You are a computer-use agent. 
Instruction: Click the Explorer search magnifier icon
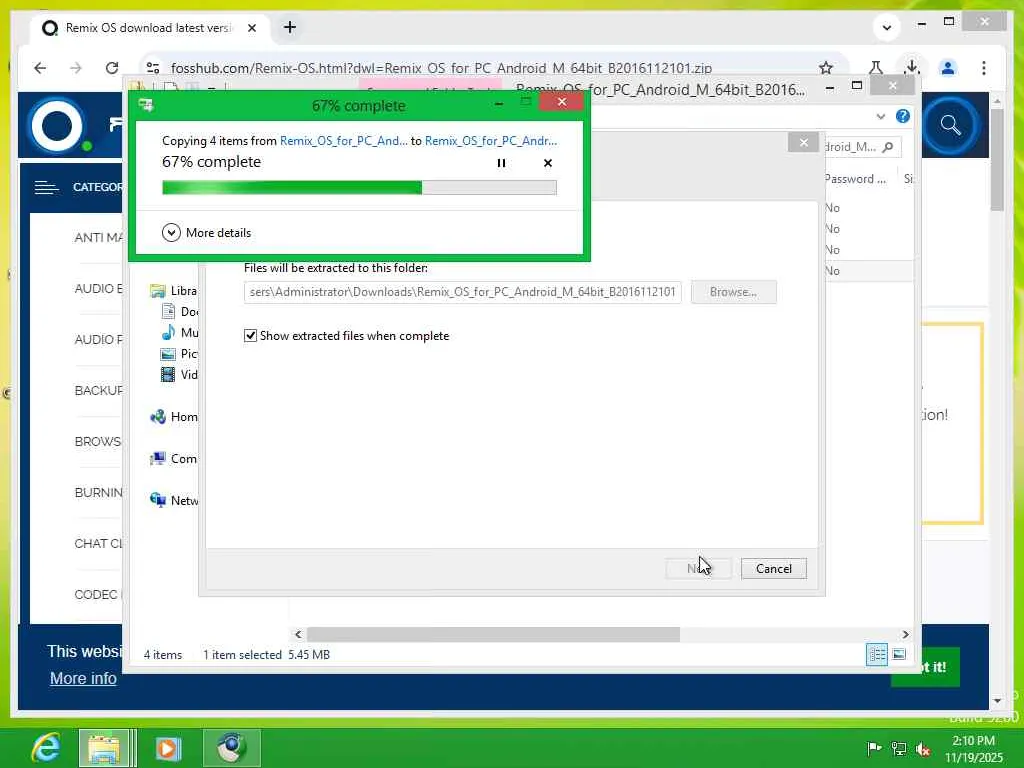click(888, 147)
